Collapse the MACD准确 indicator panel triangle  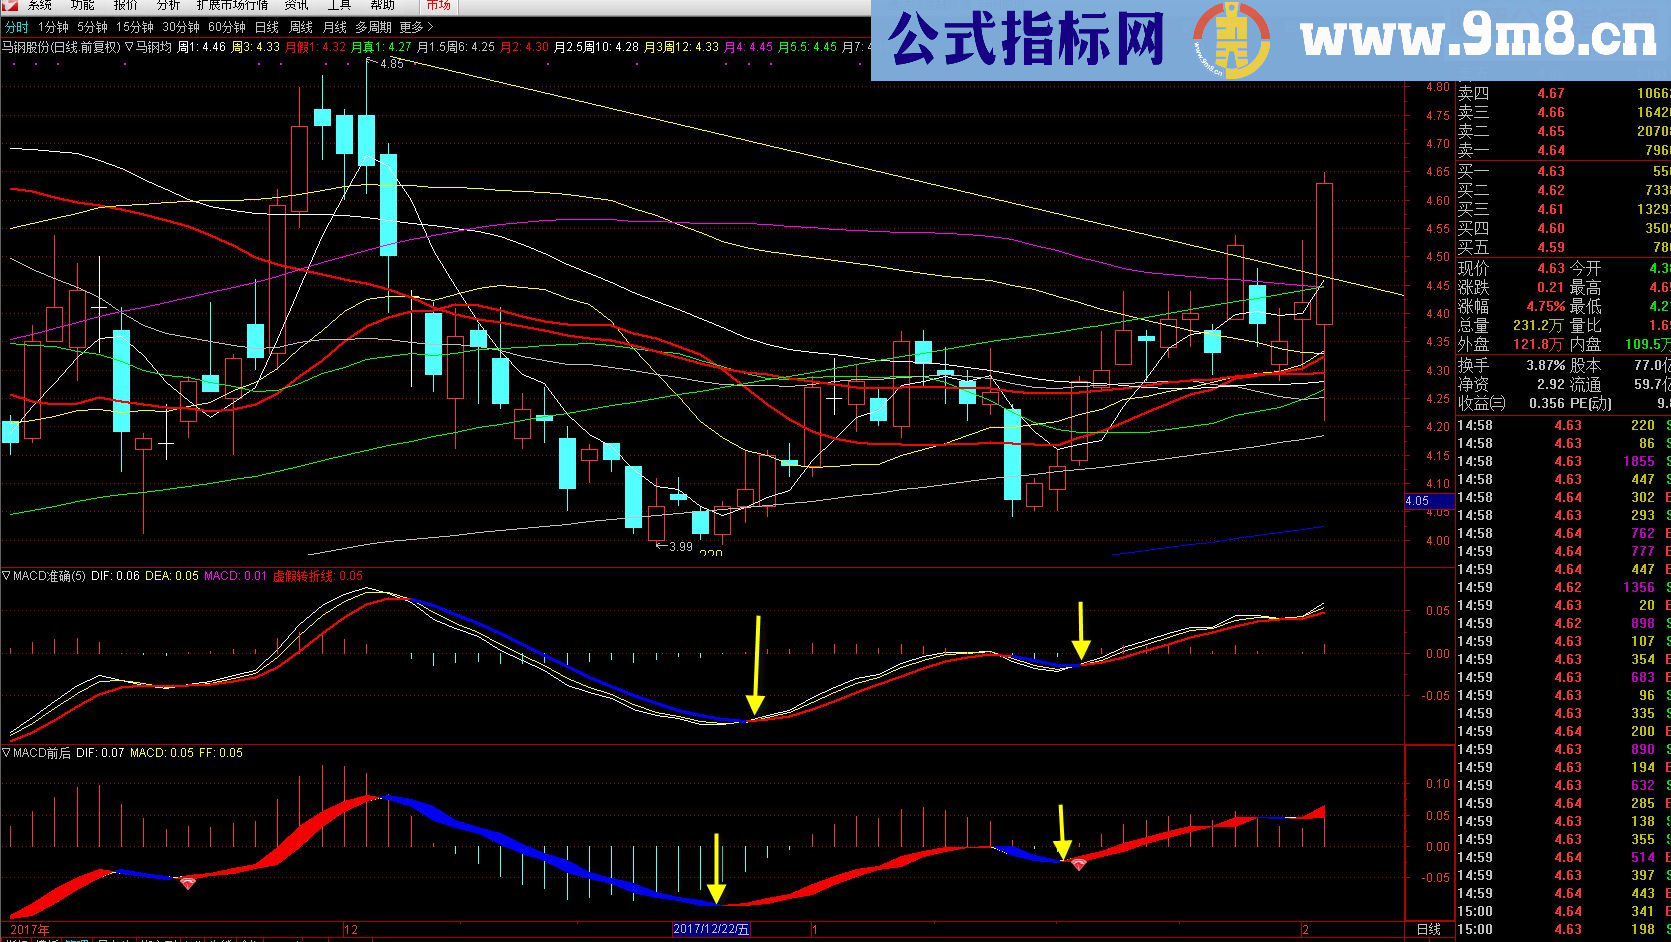point(7,576)
